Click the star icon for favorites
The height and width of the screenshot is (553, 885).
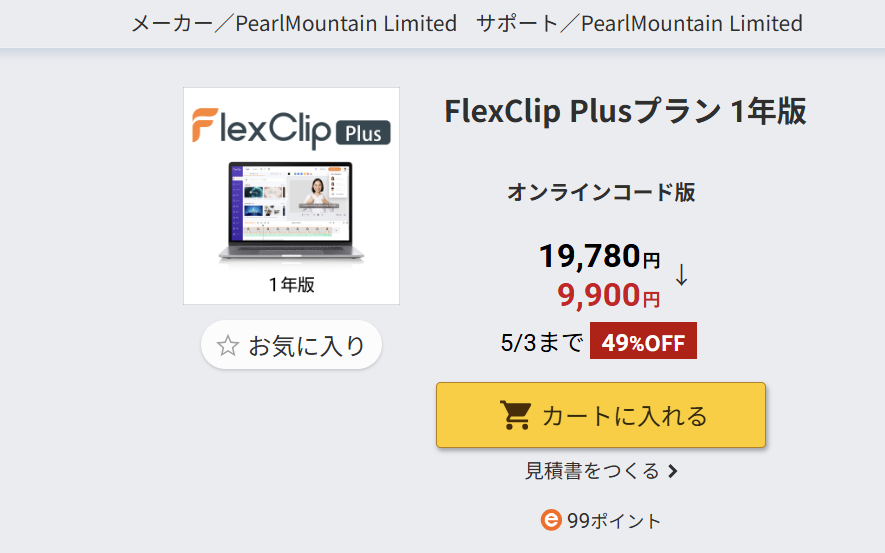[x=228, y=346]
